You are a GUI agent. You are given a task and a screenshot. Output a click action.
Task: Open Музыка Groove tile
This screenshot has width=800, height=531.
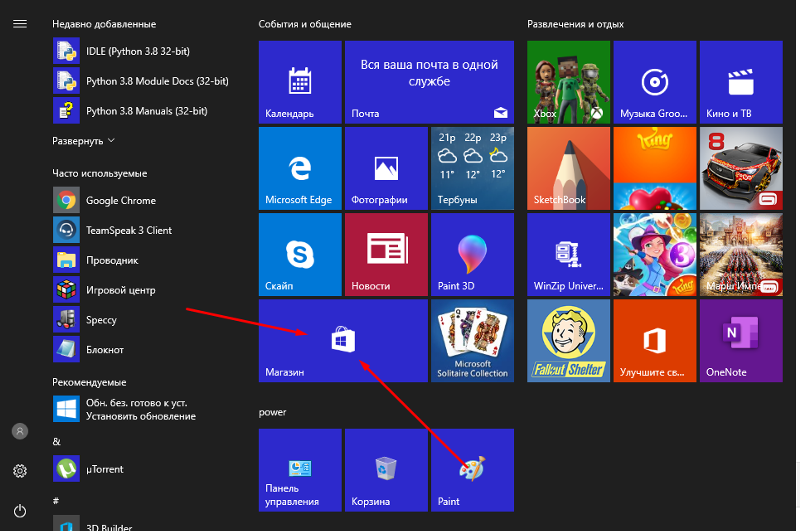tap(655, 82)
